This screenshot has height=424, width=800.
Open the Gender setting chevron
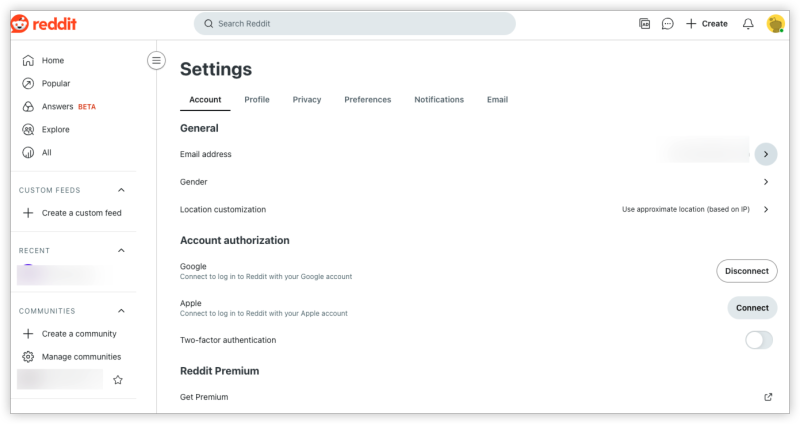click(766, 182)
